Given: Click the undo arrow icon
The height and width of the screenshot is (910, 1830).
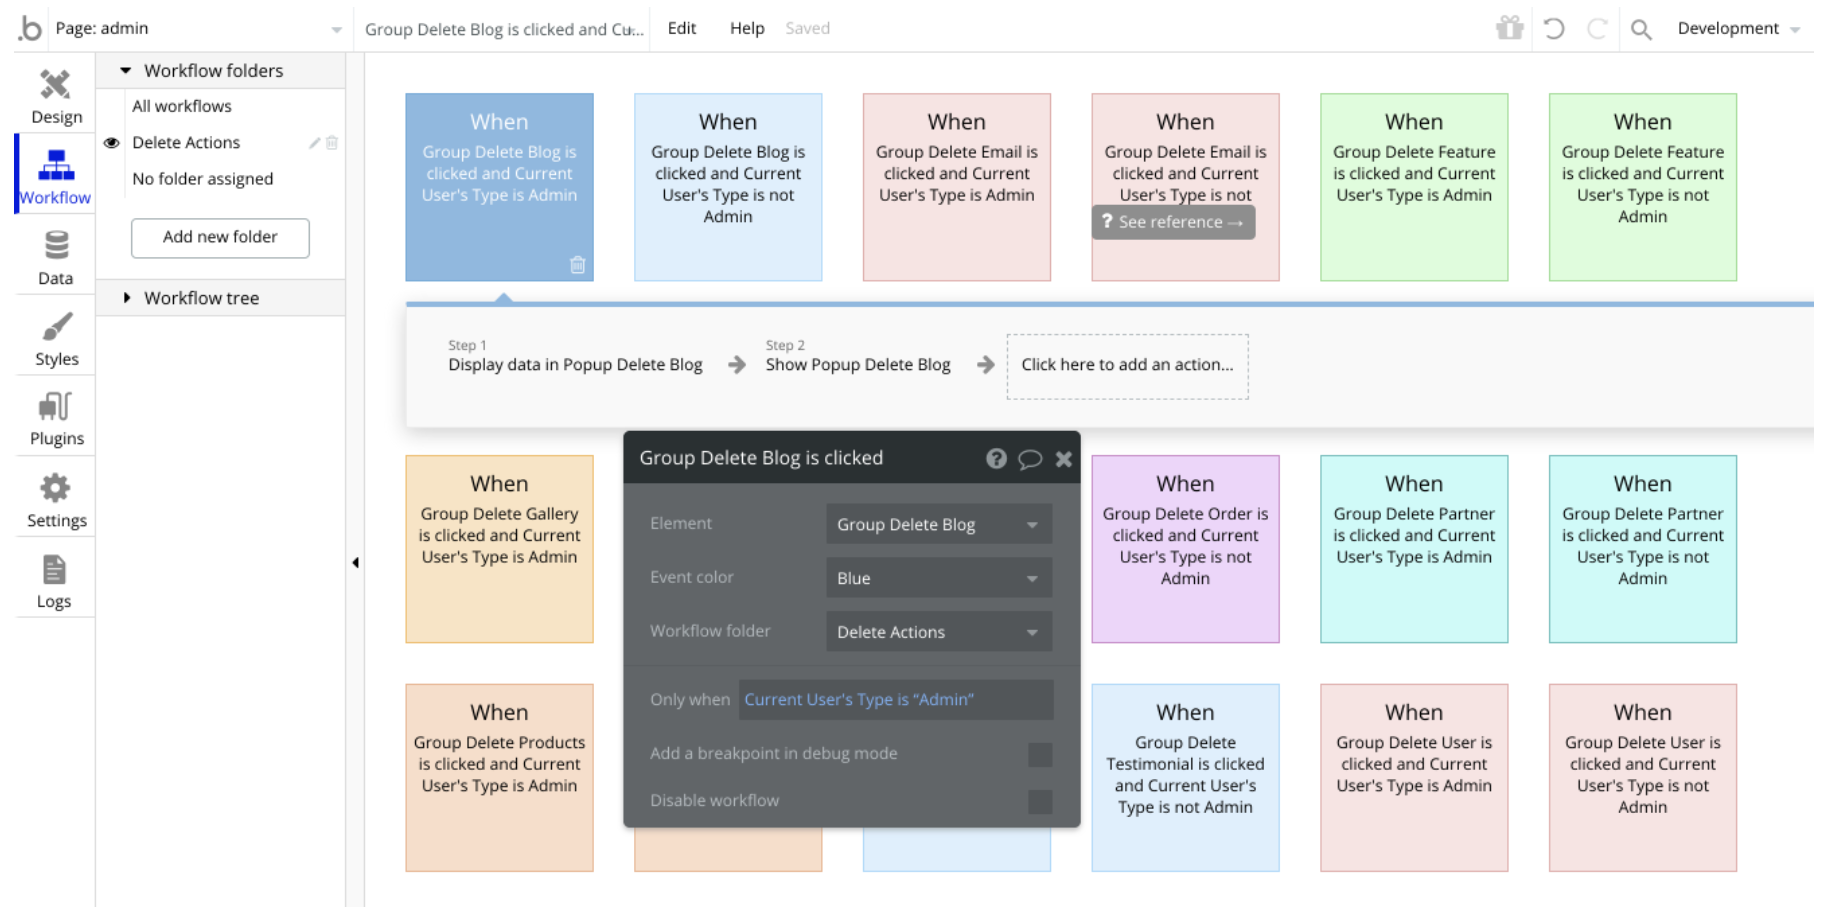Looking at the screenshot, I should pos(1553,28).
